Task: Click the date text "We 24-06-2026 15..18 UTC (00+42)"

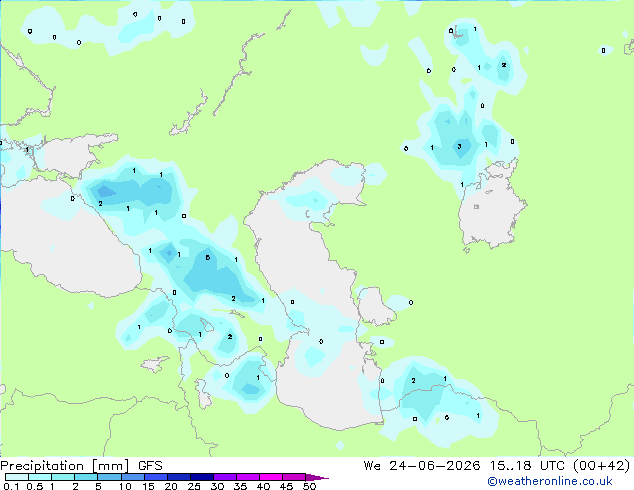Action: click(x=497, y=465)
